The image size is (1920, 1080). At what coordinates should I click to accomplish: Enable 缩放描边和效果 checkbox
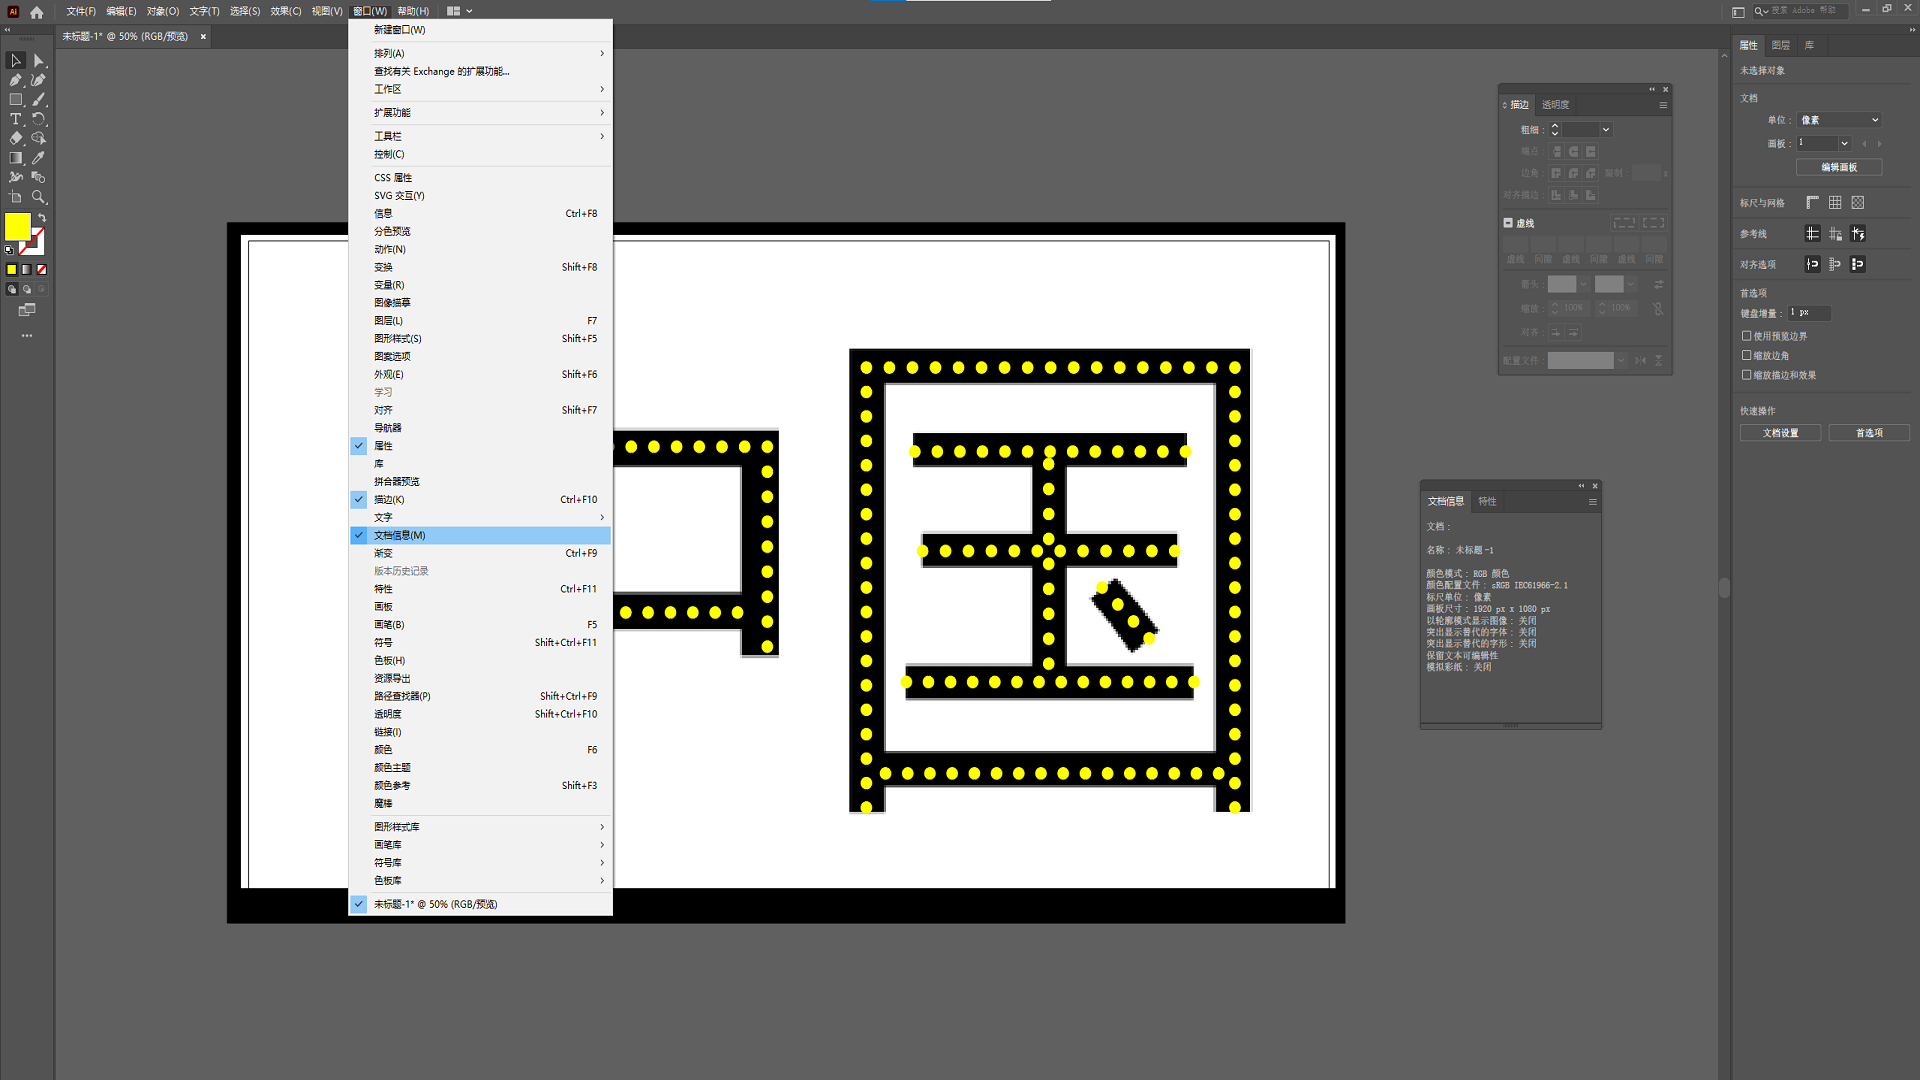[1747, 375]
